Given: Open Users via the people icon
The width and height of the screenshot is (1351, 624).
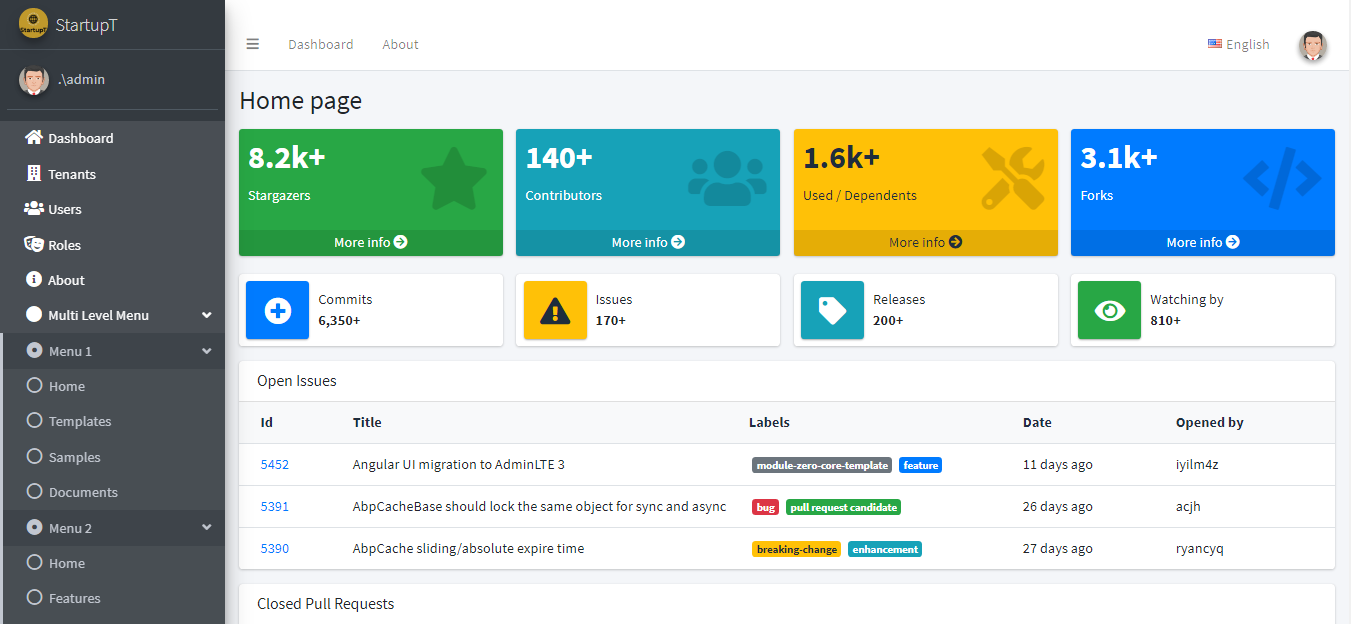Looking at the screenshot, I should click(x=34, y=209).
